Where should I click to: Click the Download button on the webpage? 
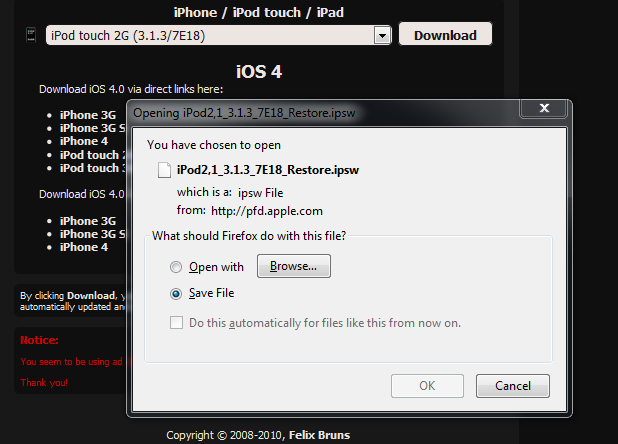click(x=445, y=35)
